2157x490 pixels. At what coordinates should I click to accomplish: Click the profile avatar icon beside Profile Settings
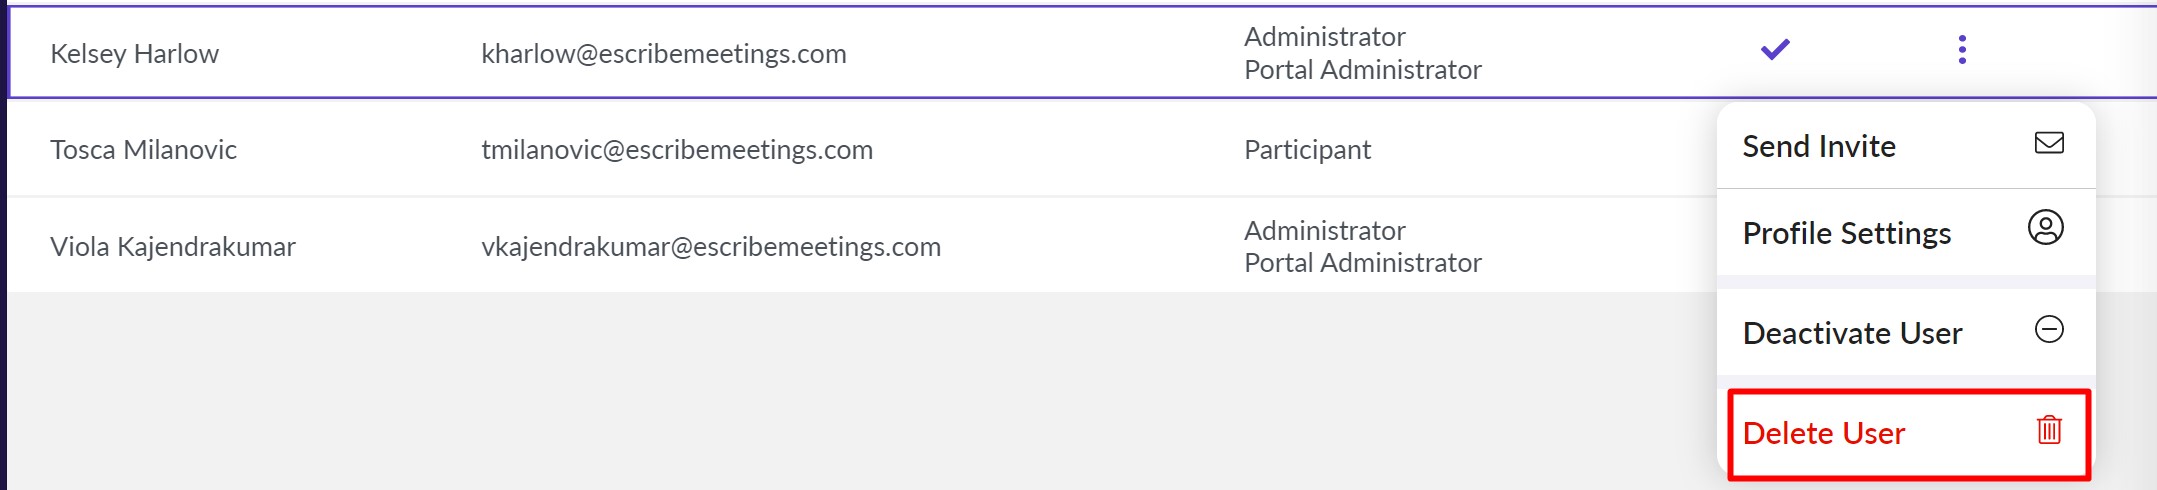pos(2046,228)
